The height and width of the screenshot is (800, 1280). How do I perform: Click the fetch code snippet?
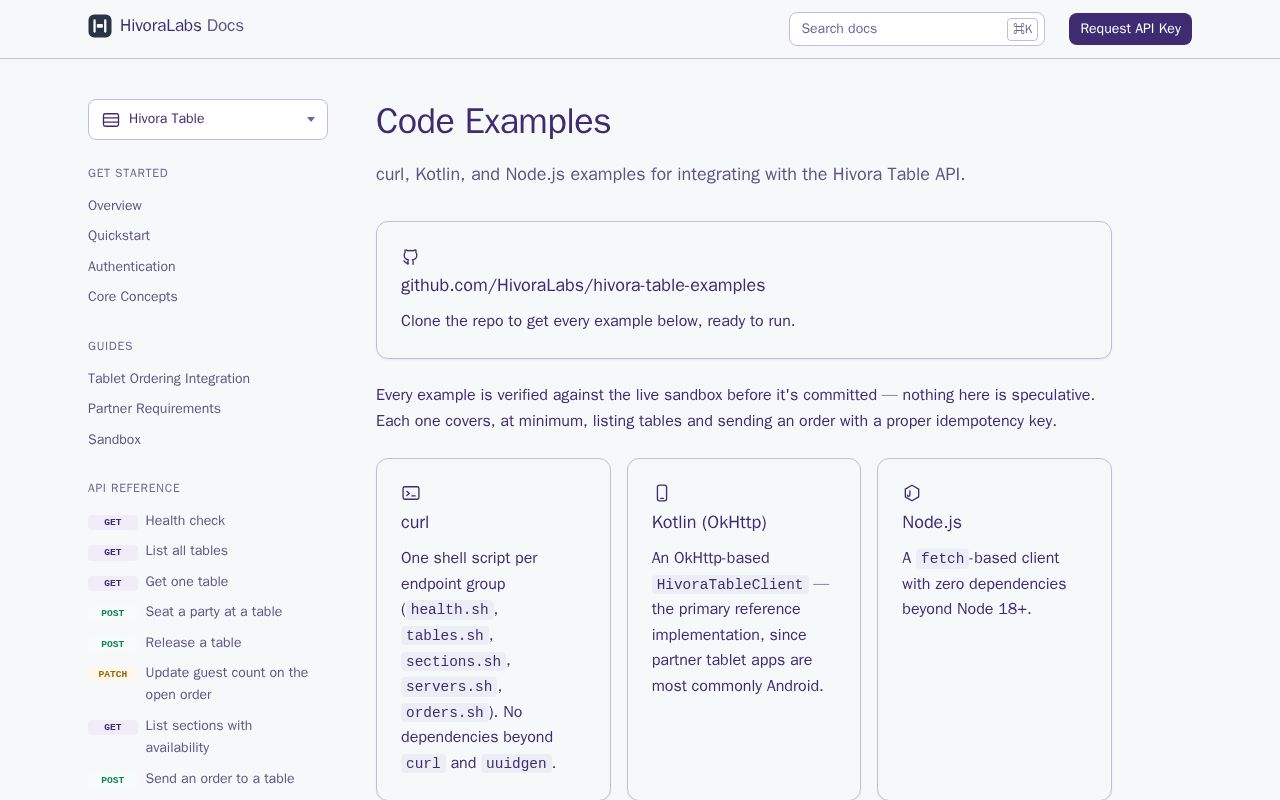pos(943,559)
